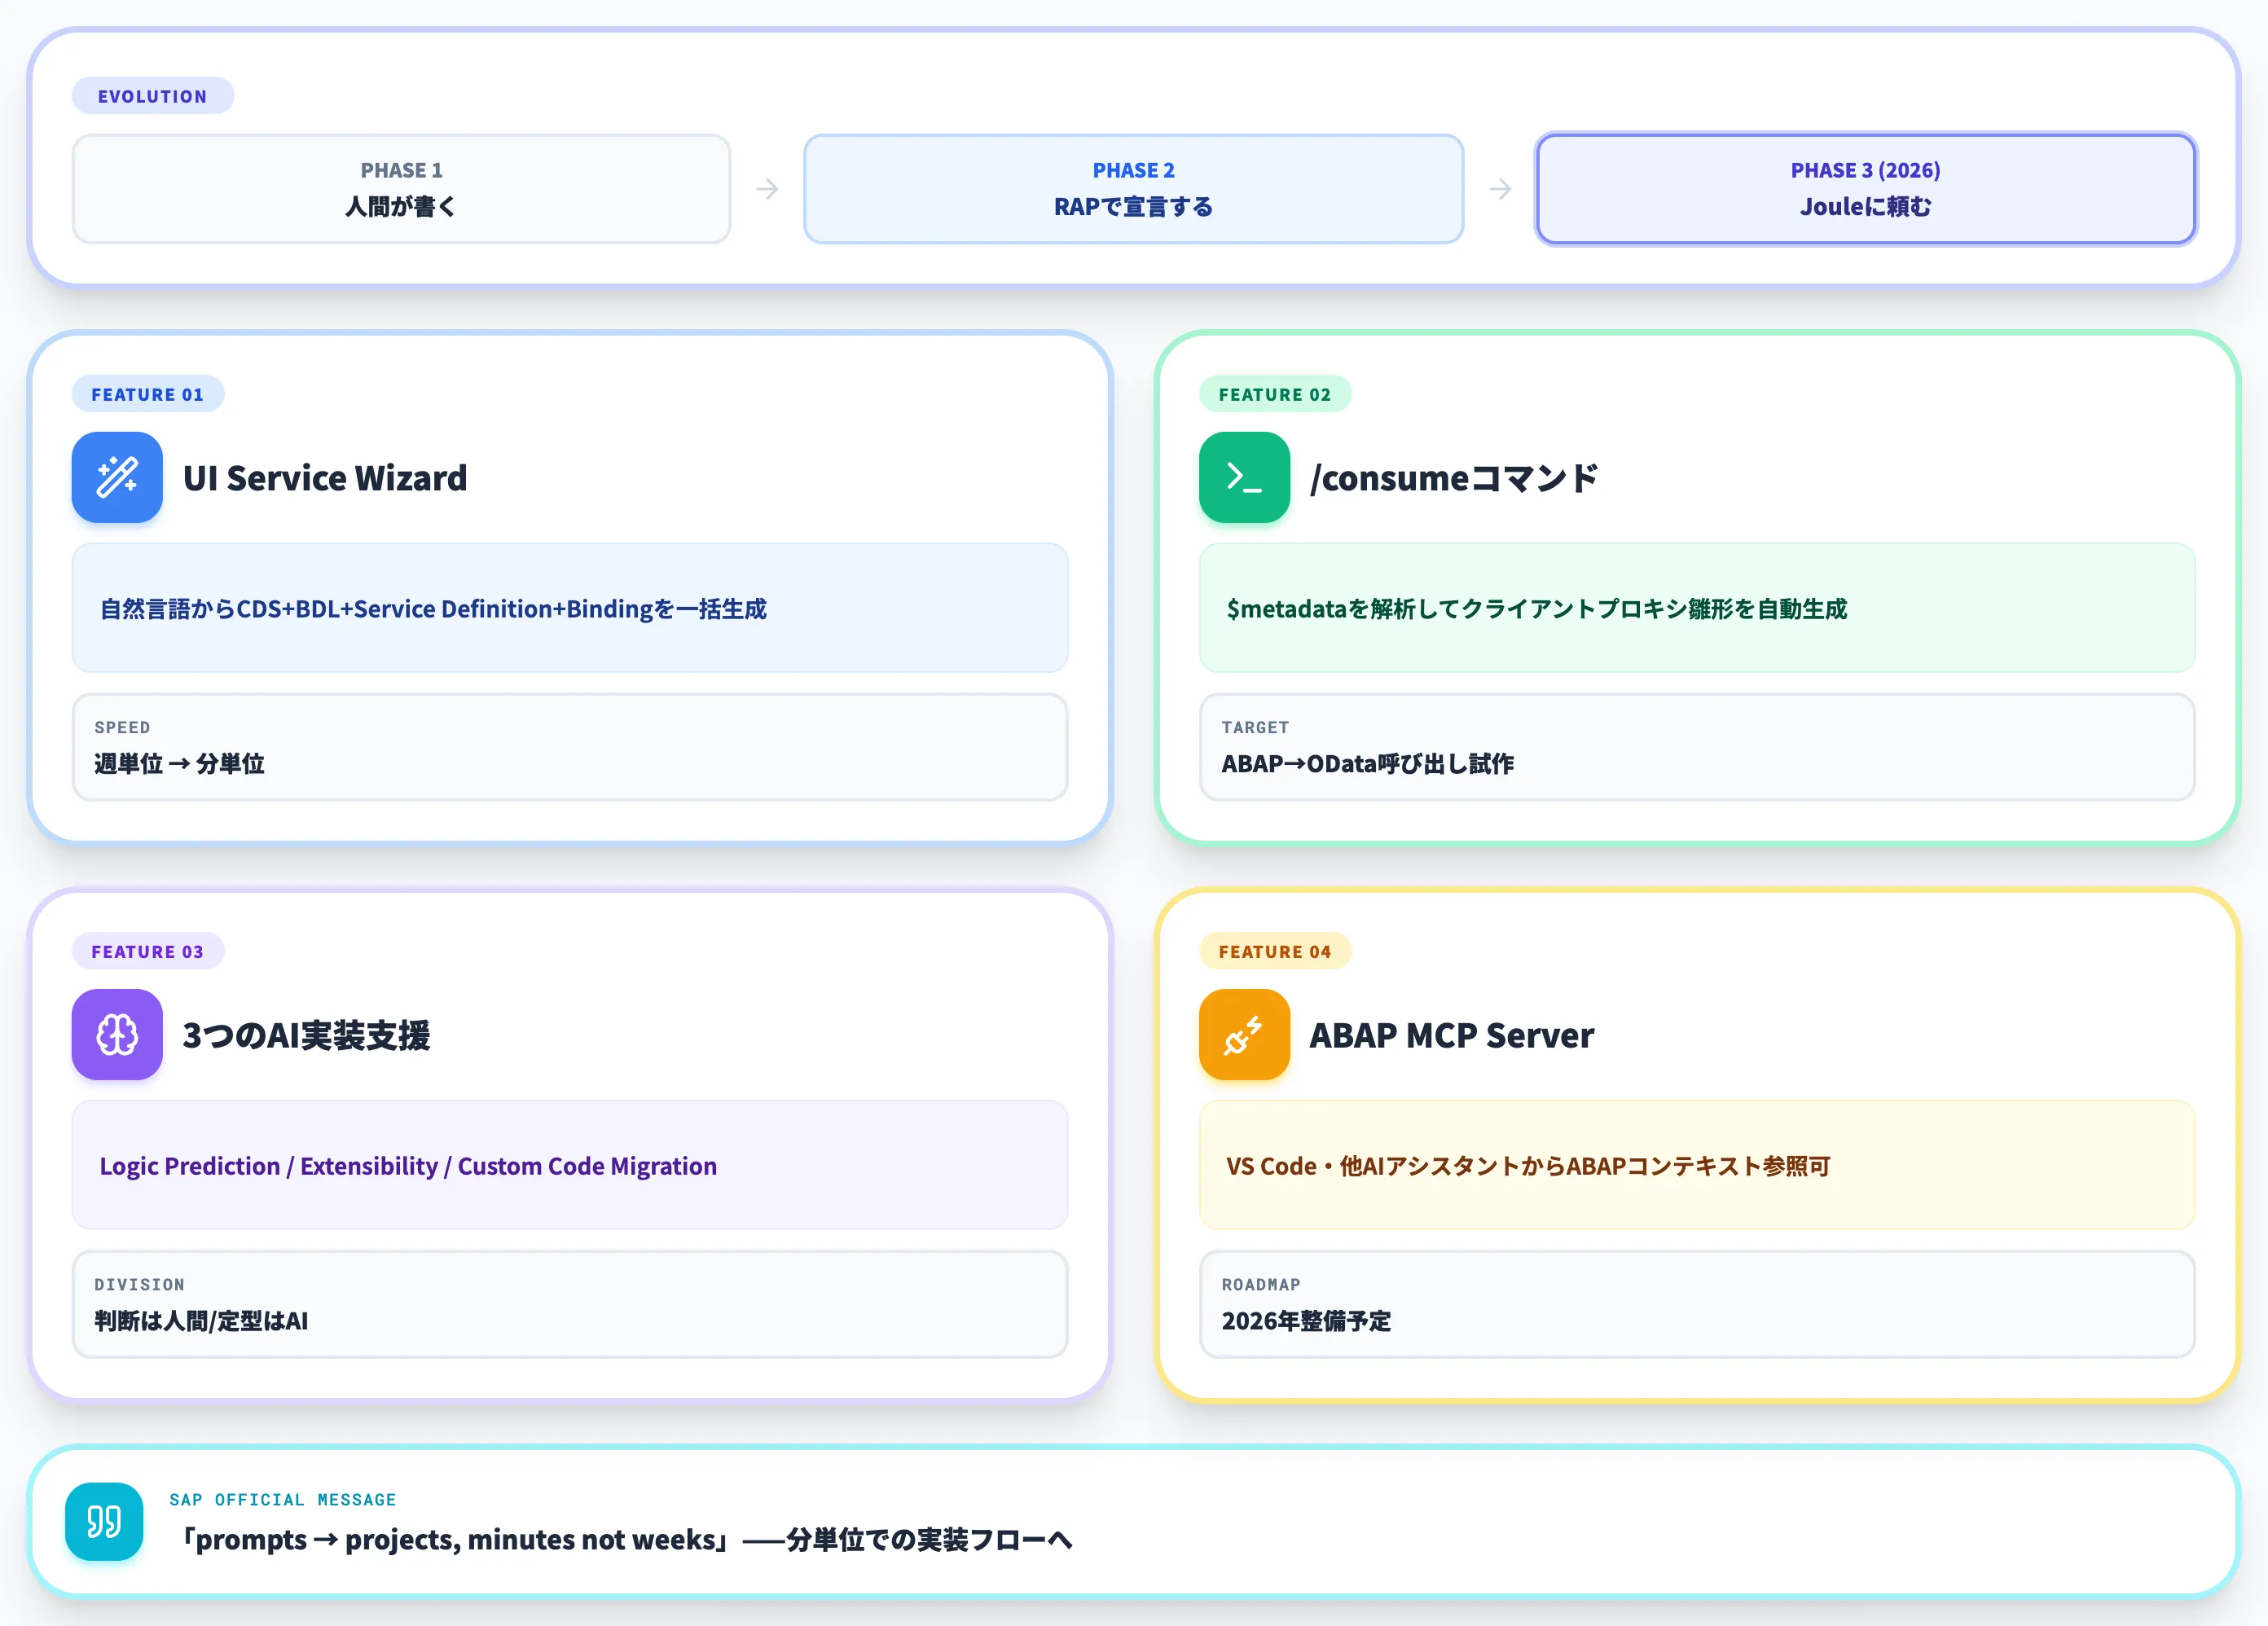2268x1626 pixels.
Task: Click the orange plug icon for ABAP MCP Server
Action: tap(1244, 1034)
